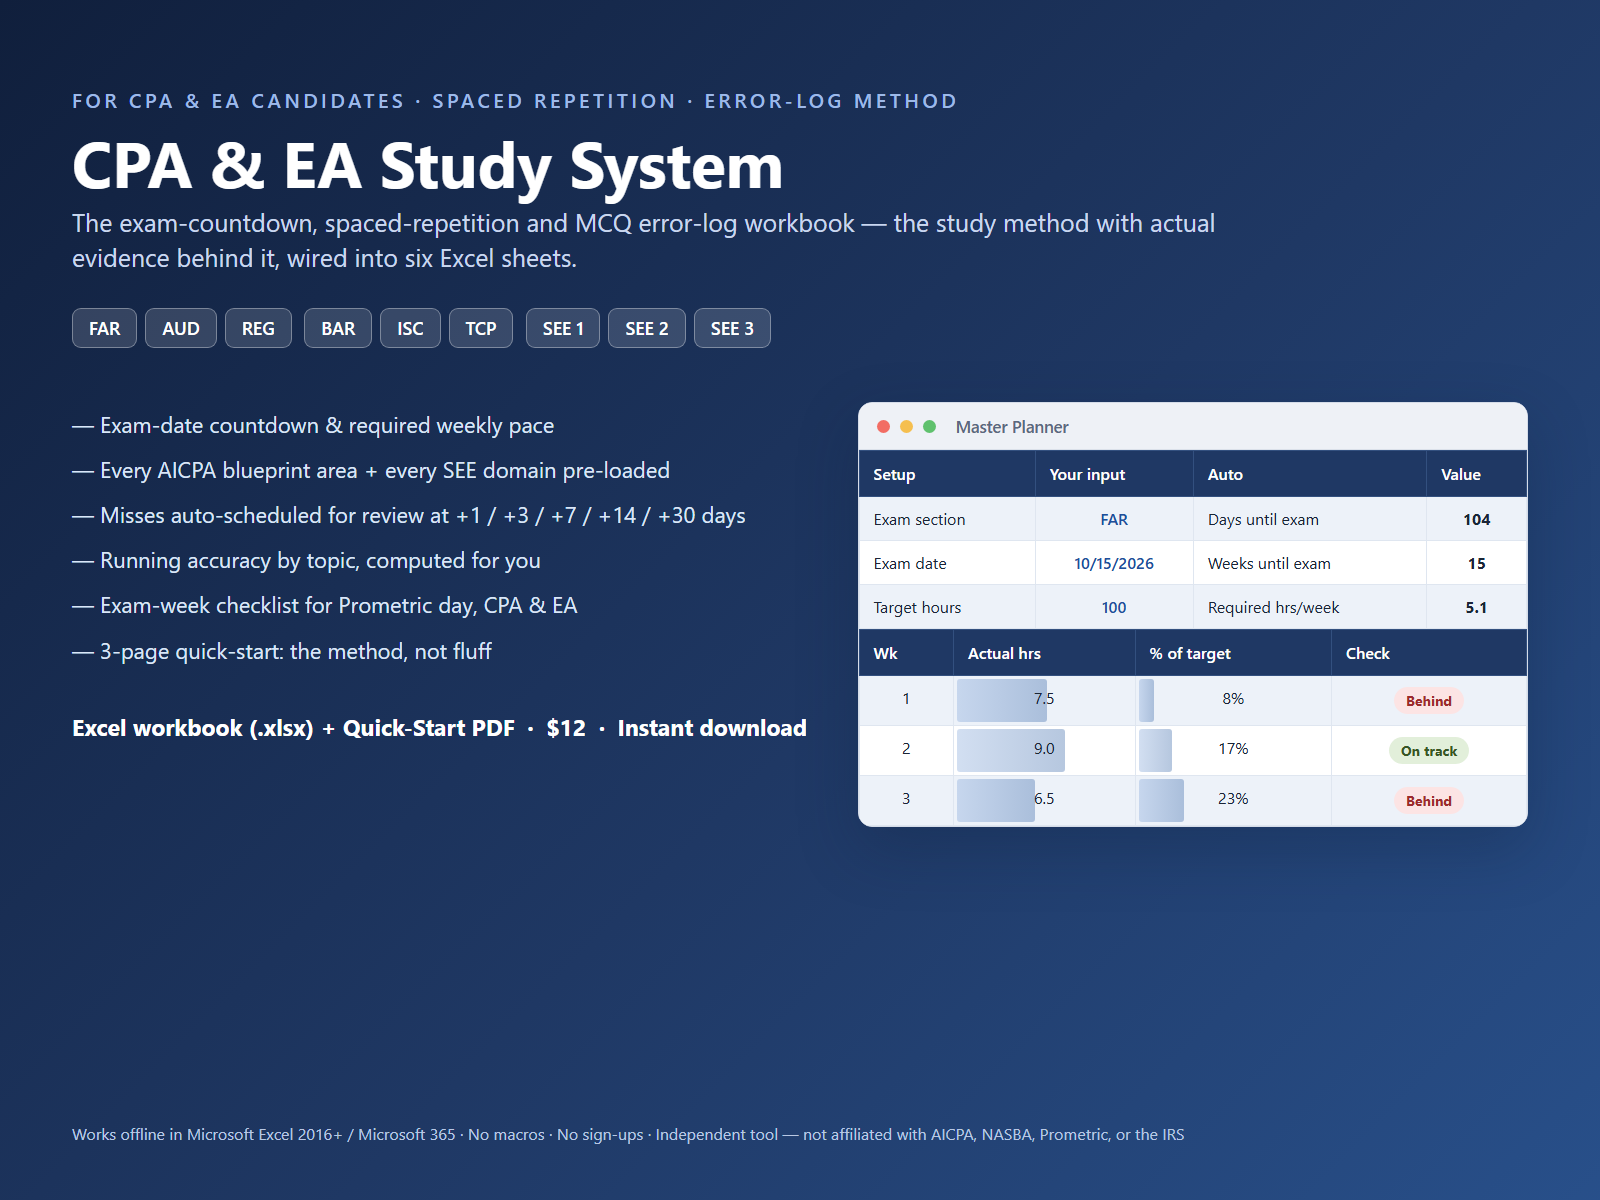Click the yellow window dot in Master Planner

tap(906, 427)
